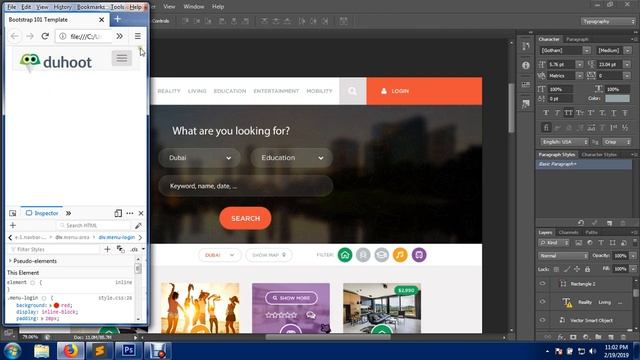Select the Basic Paragraph style
The image size is (640, 360).
click(584, 164)
